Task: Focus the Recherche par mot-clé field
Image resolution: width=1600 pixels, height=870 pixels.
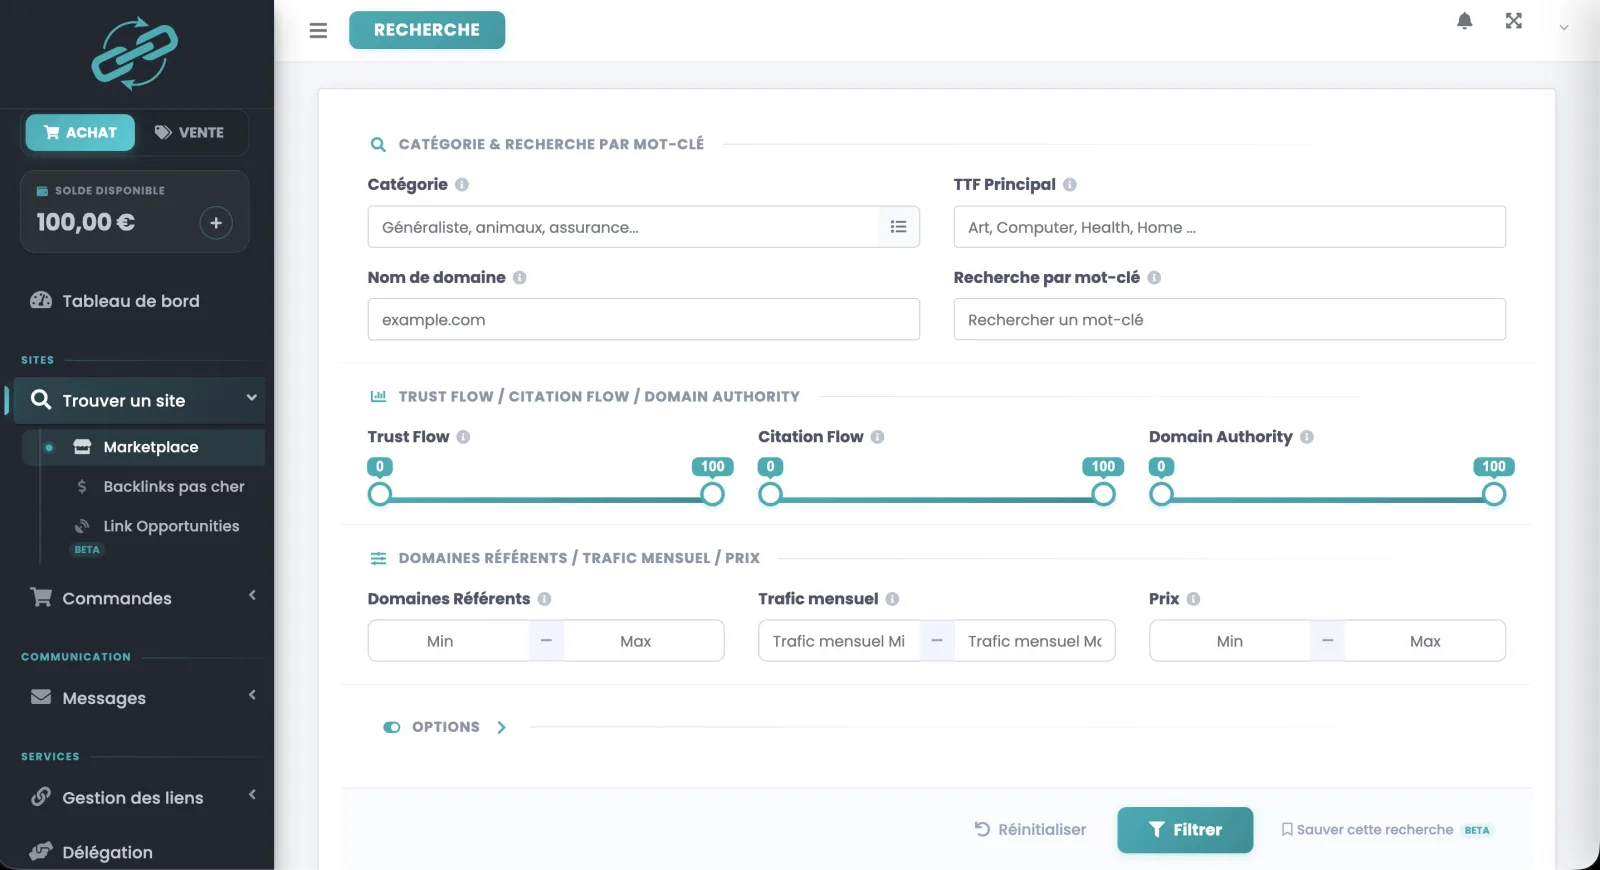Action: [1229, 320]
